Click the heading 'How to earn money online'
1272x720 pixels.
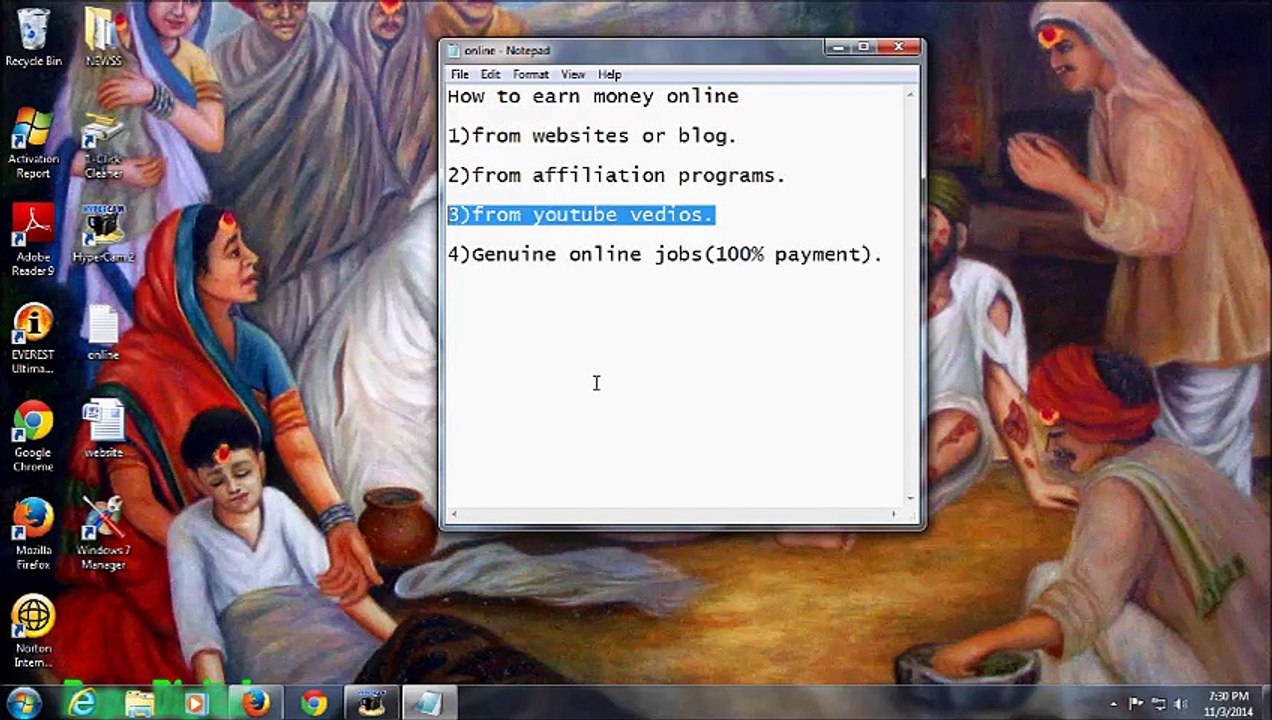593,97
